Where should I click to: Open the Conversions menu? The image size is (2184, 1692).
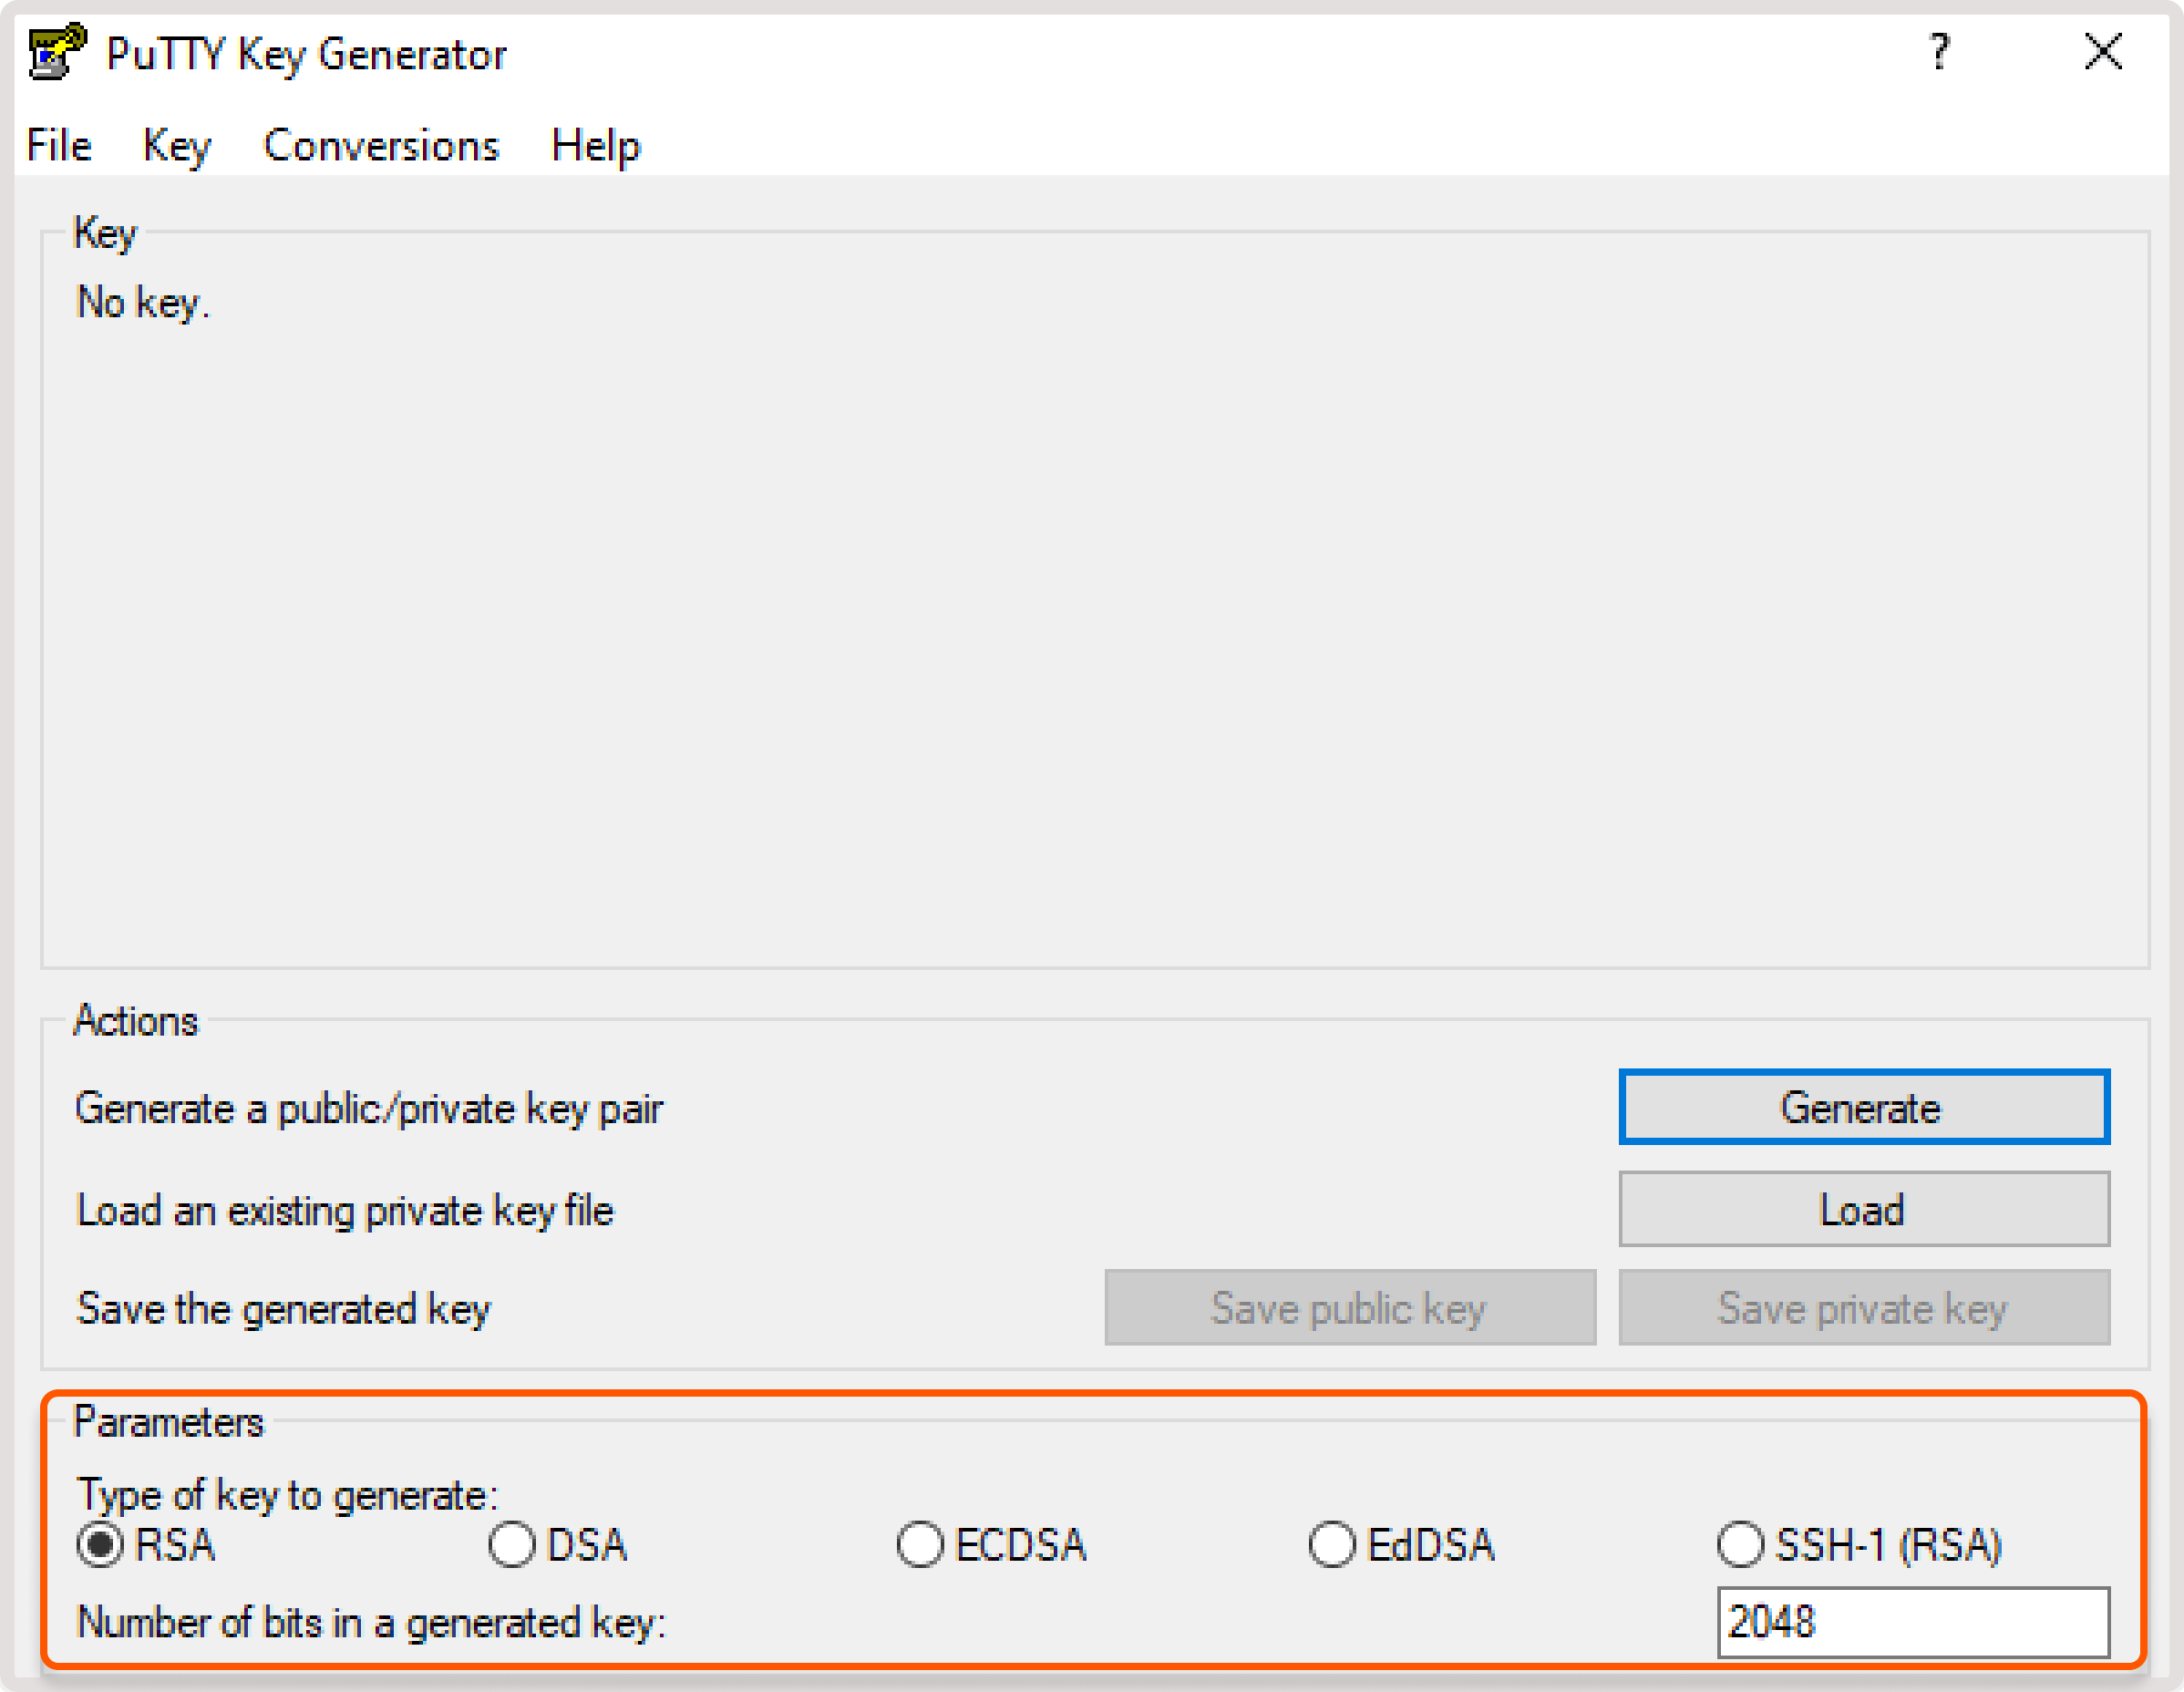point(382,145)
